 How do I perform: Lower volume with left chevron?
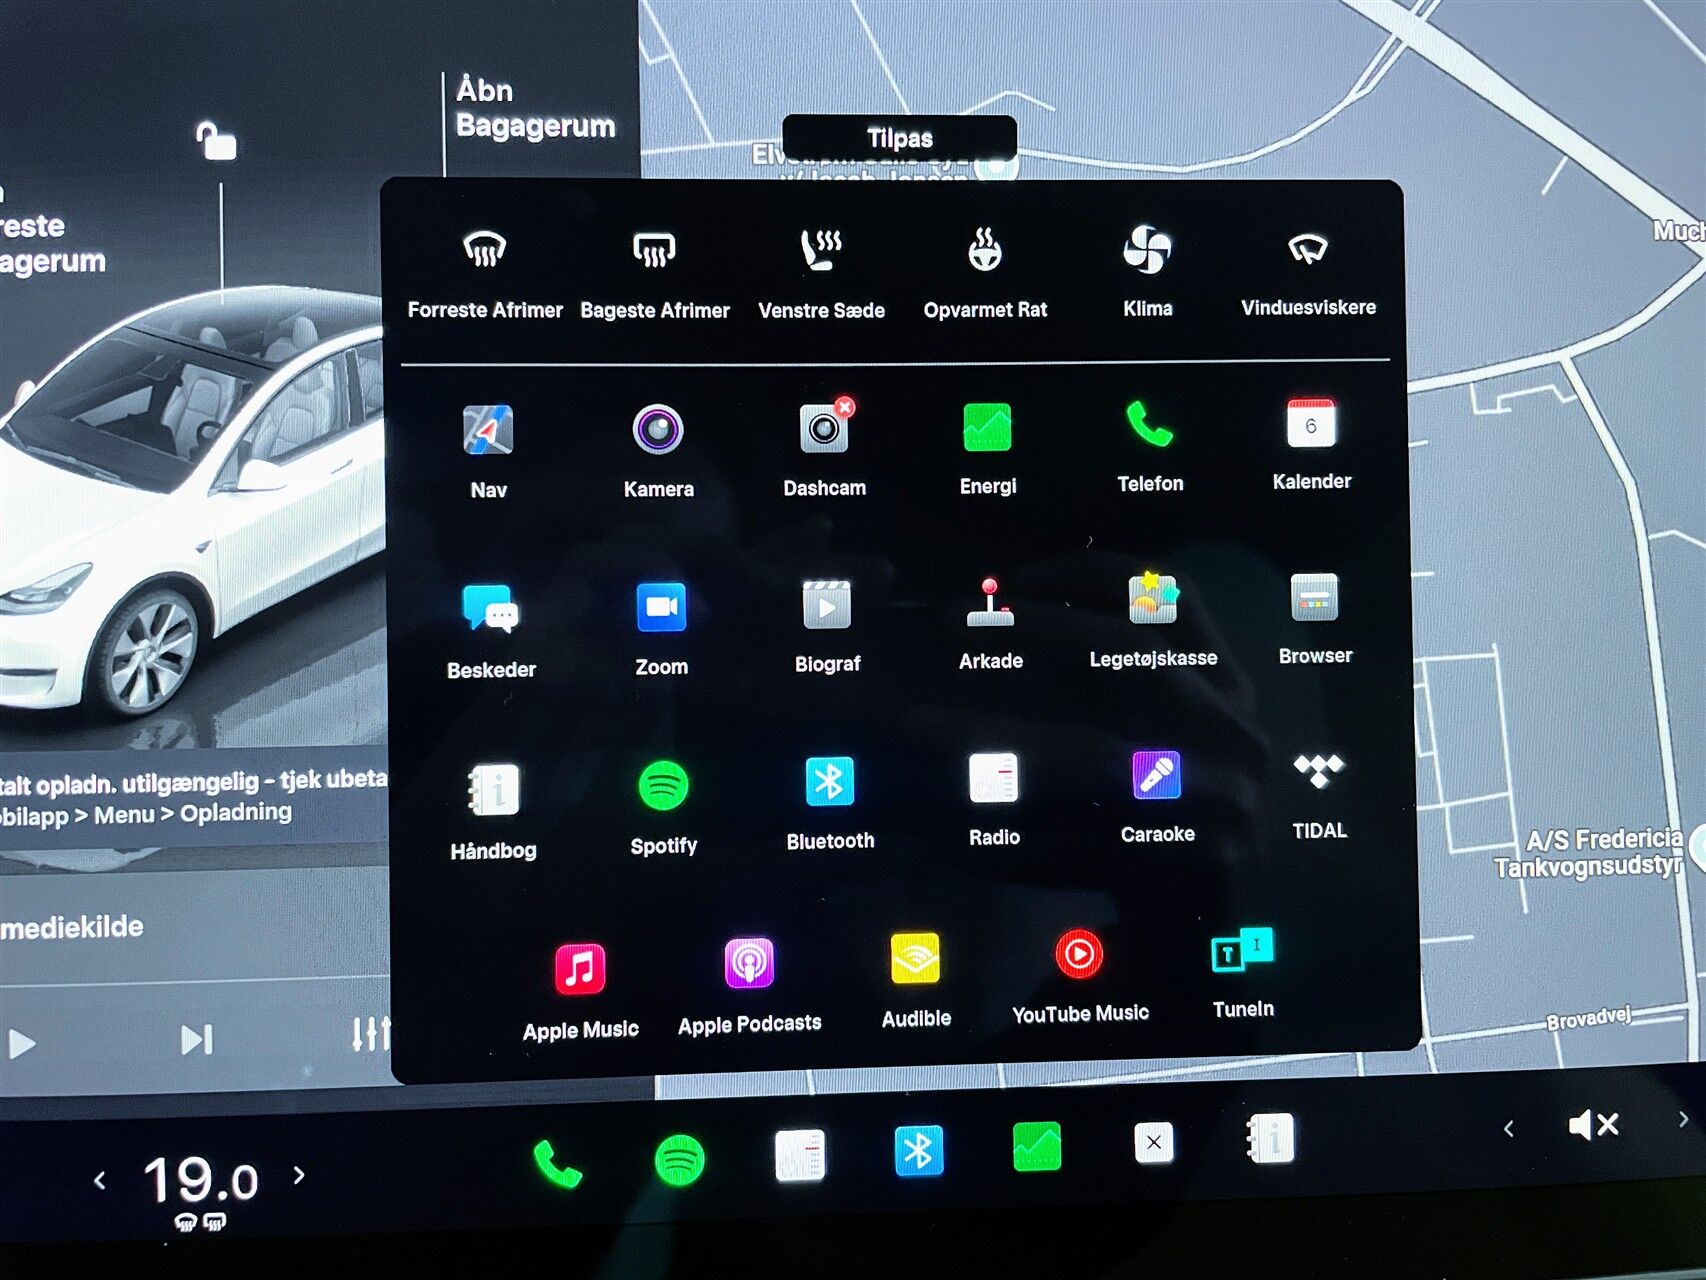click(x=1508, y=1129)
